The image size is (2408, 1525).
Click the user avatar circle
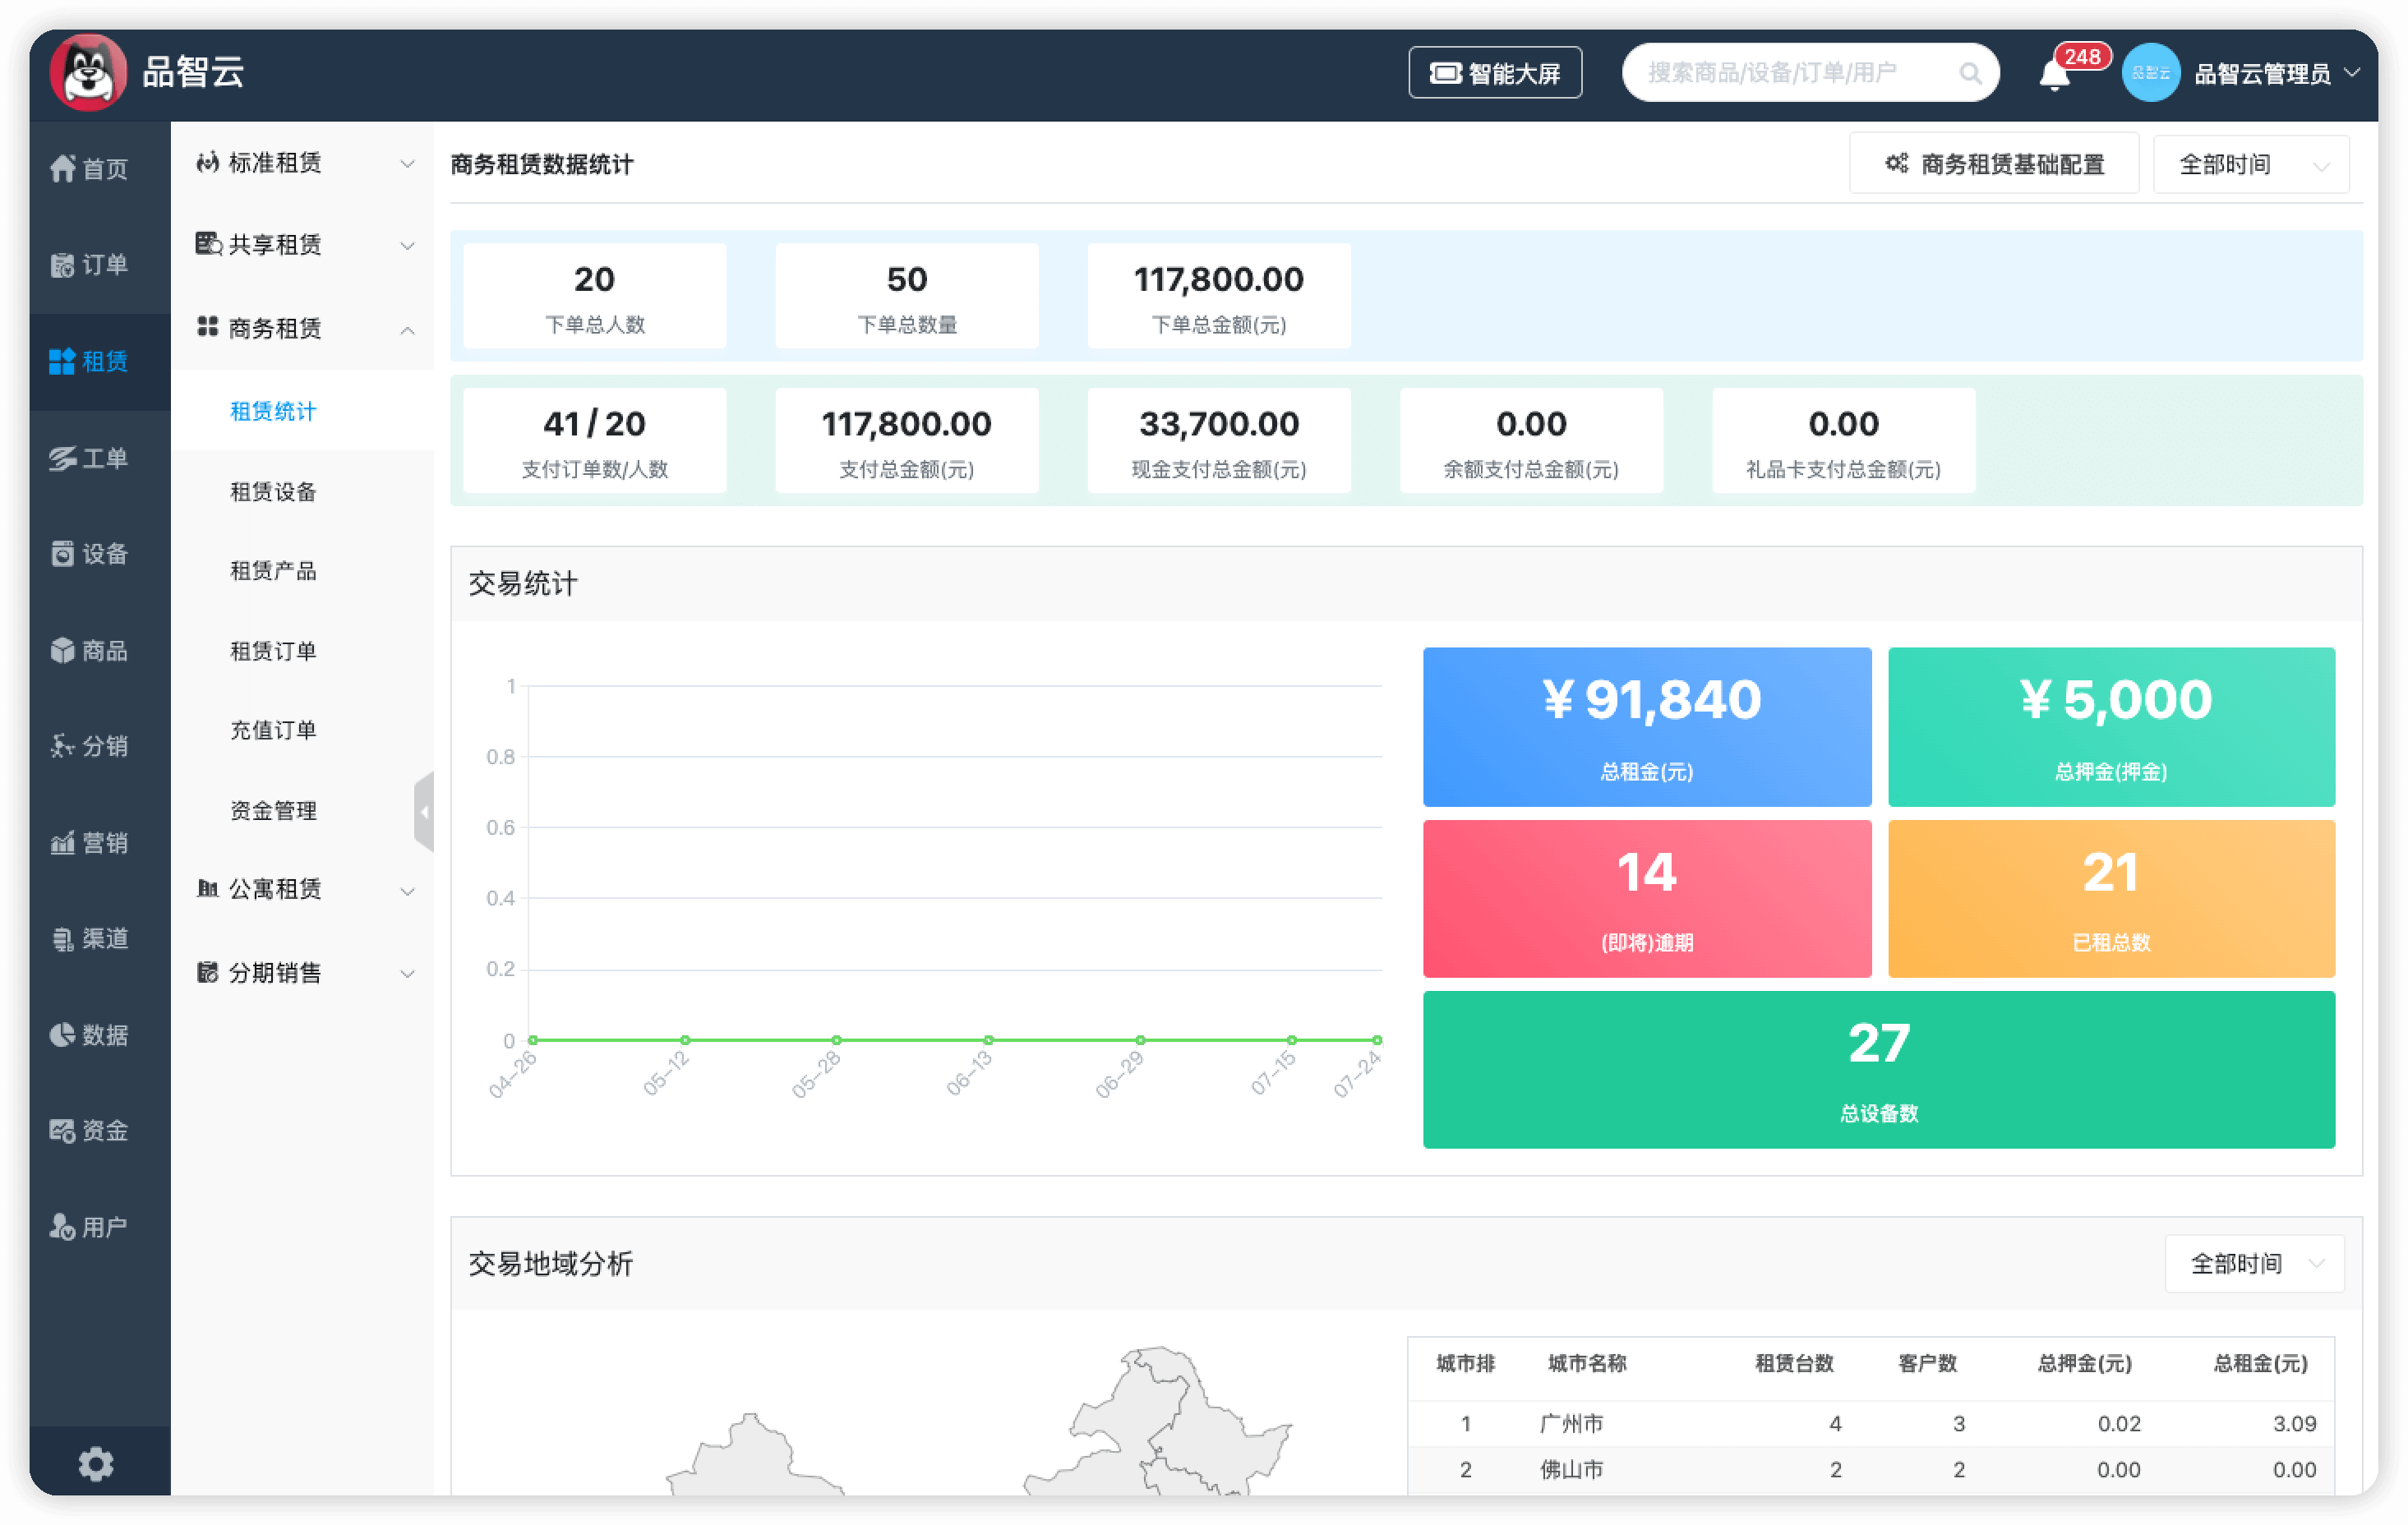point(2150,73)
